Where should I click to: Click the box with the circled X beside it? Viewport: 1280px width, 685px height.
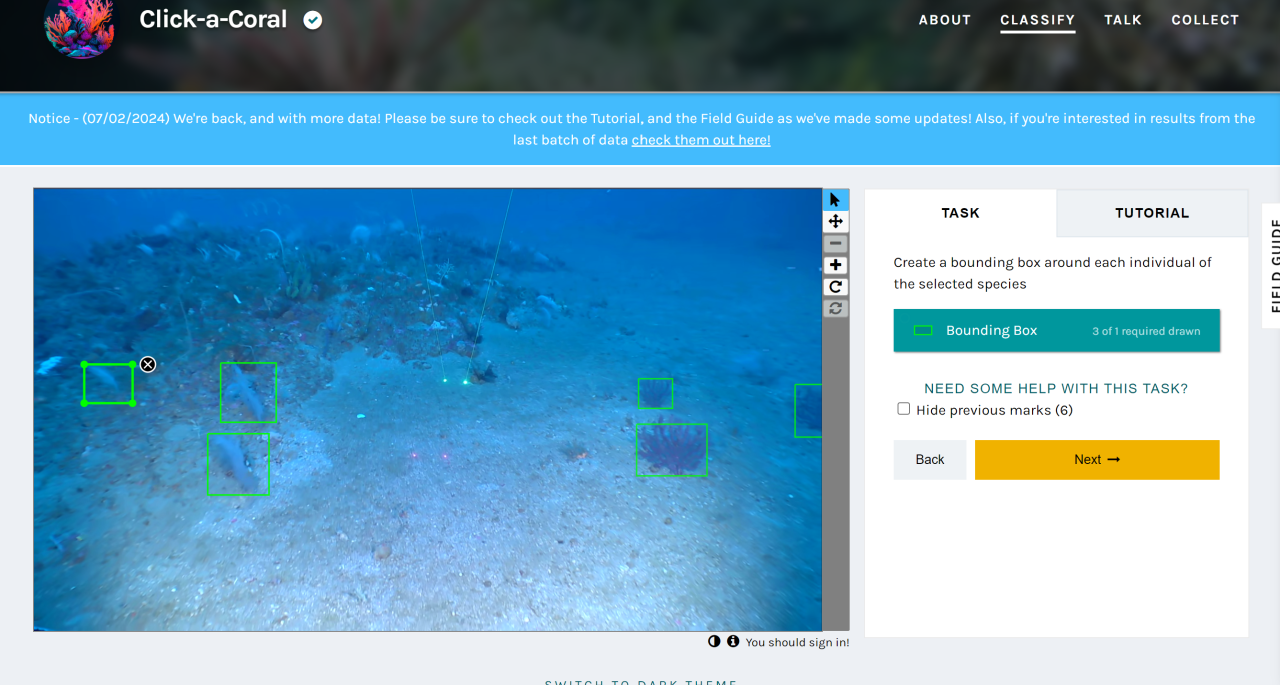coord(109,384)
